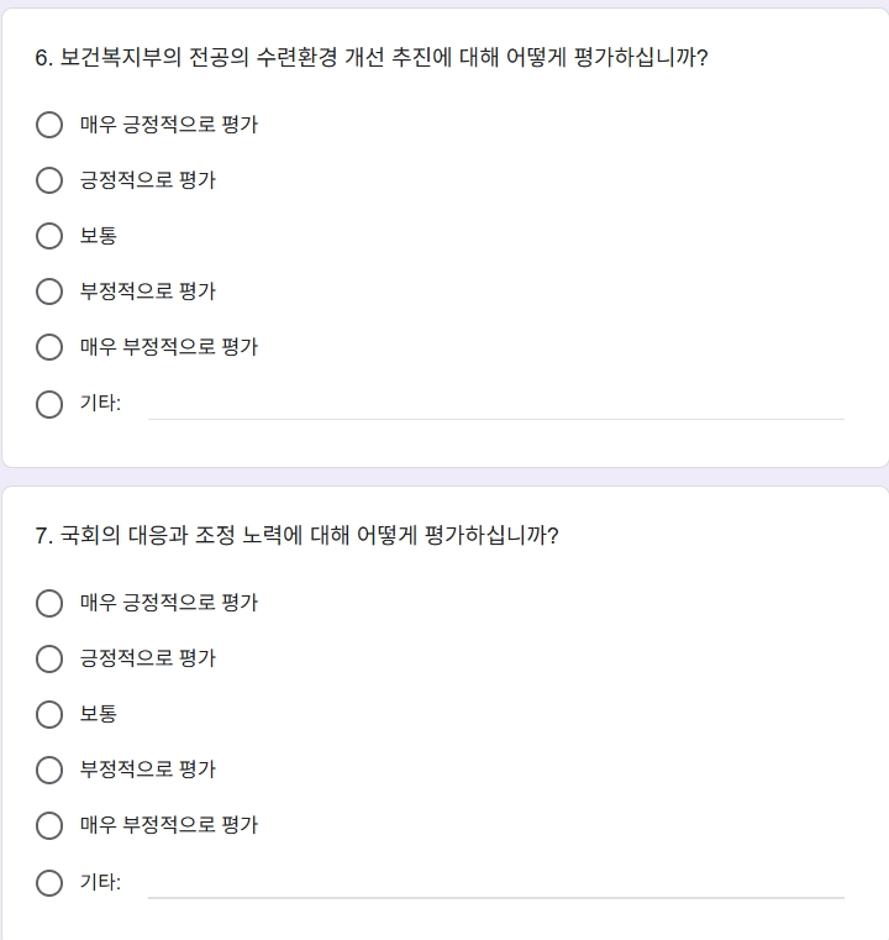The image size is (889, 940).
Task: Click the 기타 text field in question 7
Action: pyautogui.click(x=496, y=884)
